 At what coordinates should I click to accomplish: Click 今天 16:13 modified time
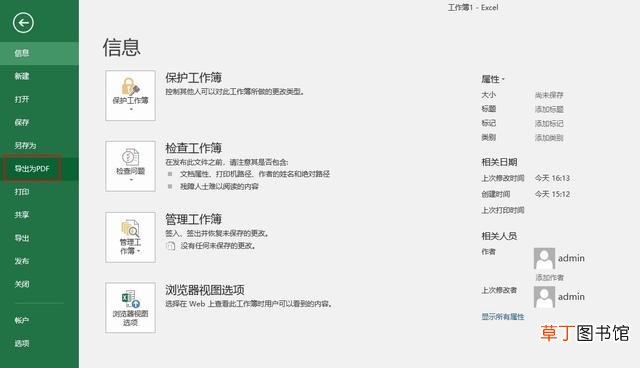tap(552, 178)
